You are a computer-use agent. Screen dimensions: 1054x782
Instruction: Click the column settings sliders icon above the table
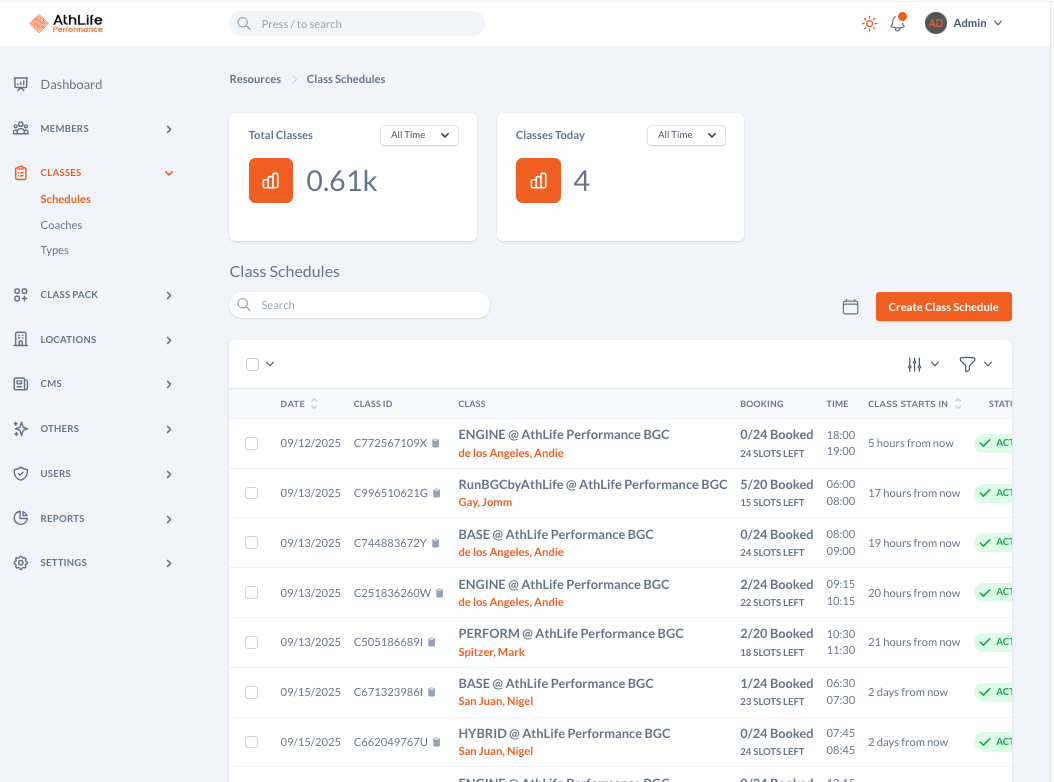[916, 364]
